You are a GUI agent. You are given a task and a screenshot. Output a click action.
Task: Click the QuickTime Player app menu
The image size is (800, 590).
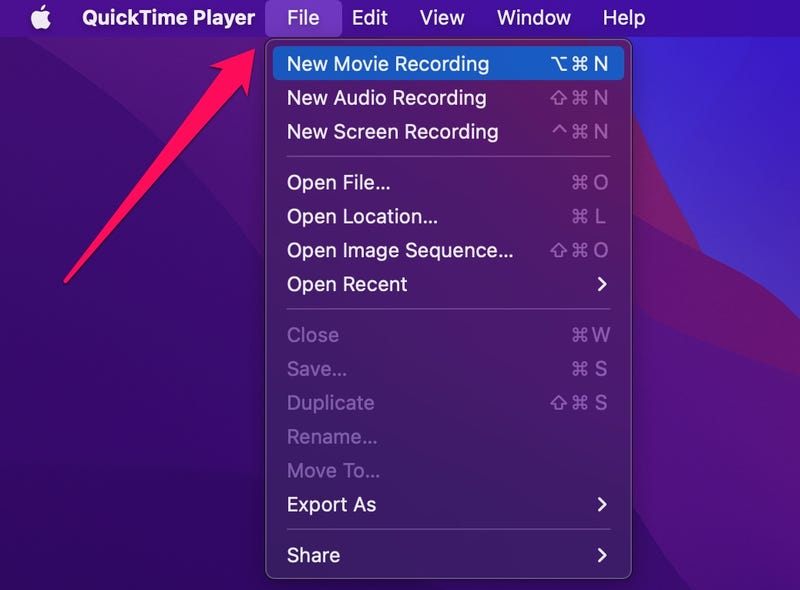pyautogui.click(x=168, y=18)
